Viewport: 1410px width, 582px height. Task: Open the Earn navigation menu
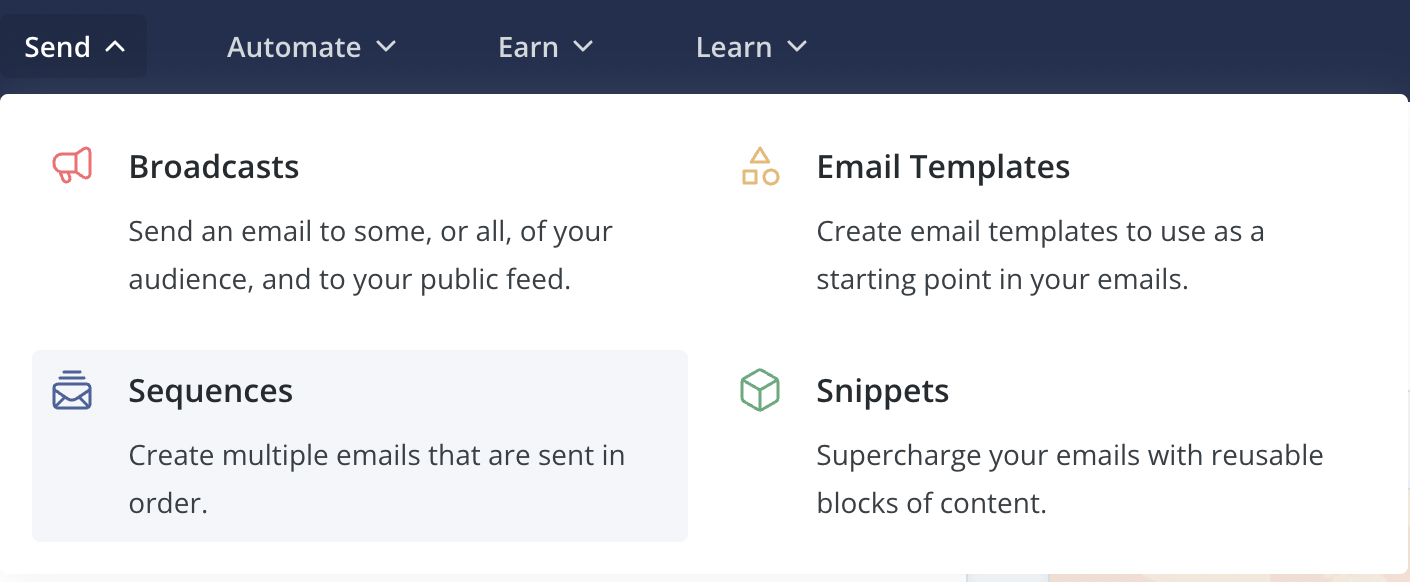(528, 47)
